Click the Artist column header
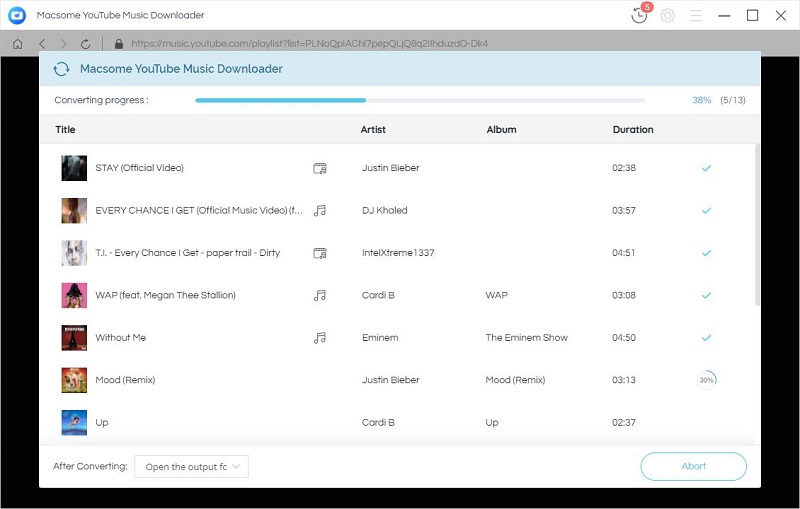Viewport: 800px width, 509px height. [x=373, y=130]
